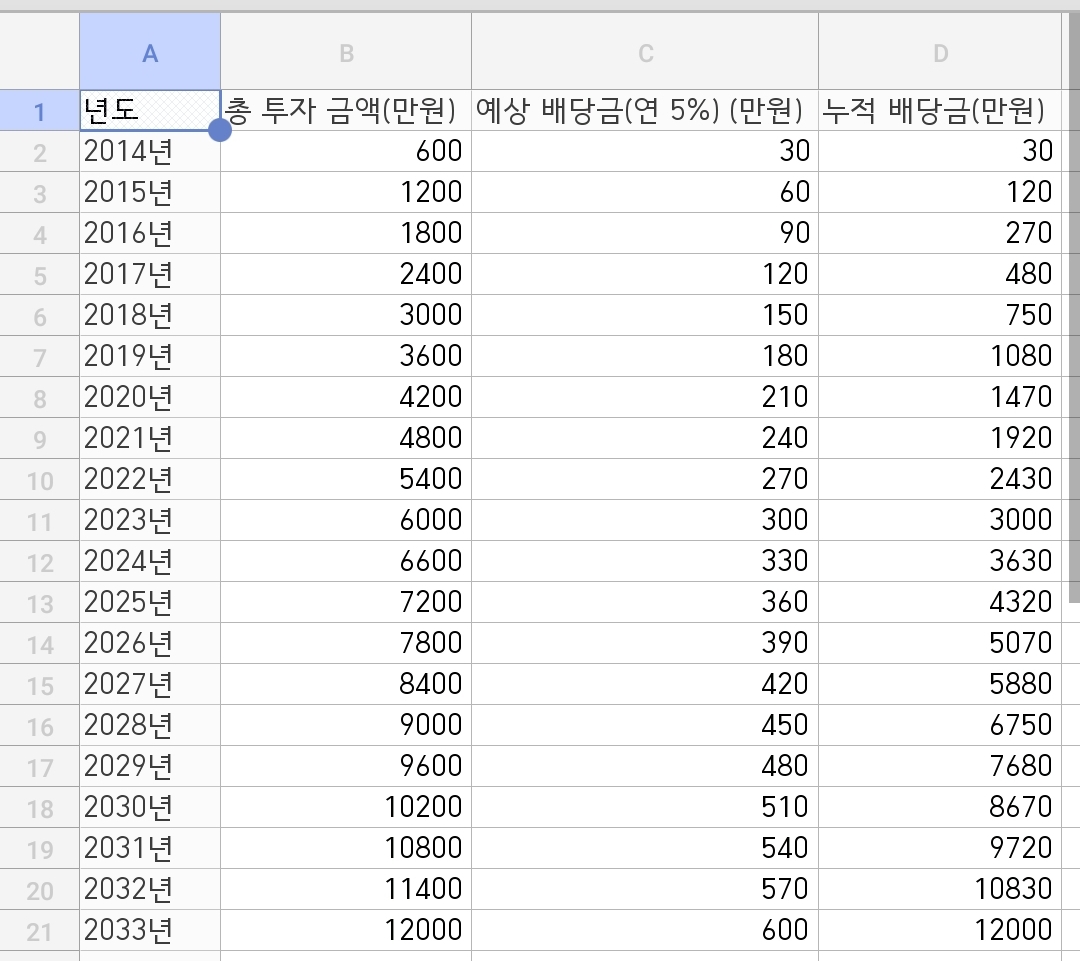The image size is (1080, 961).
Task: Select cell containing 년도
Action: (150, 110)
